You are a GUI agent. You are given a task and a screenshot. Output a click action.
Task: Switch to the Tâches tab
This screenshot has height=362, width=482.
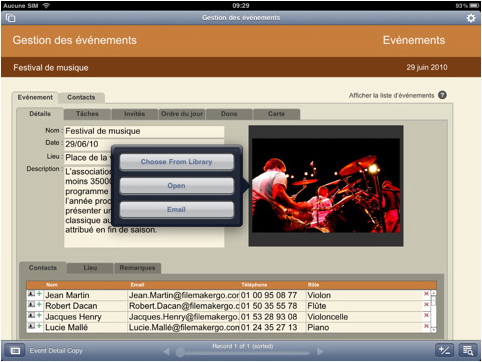click(x=87, y=114)
